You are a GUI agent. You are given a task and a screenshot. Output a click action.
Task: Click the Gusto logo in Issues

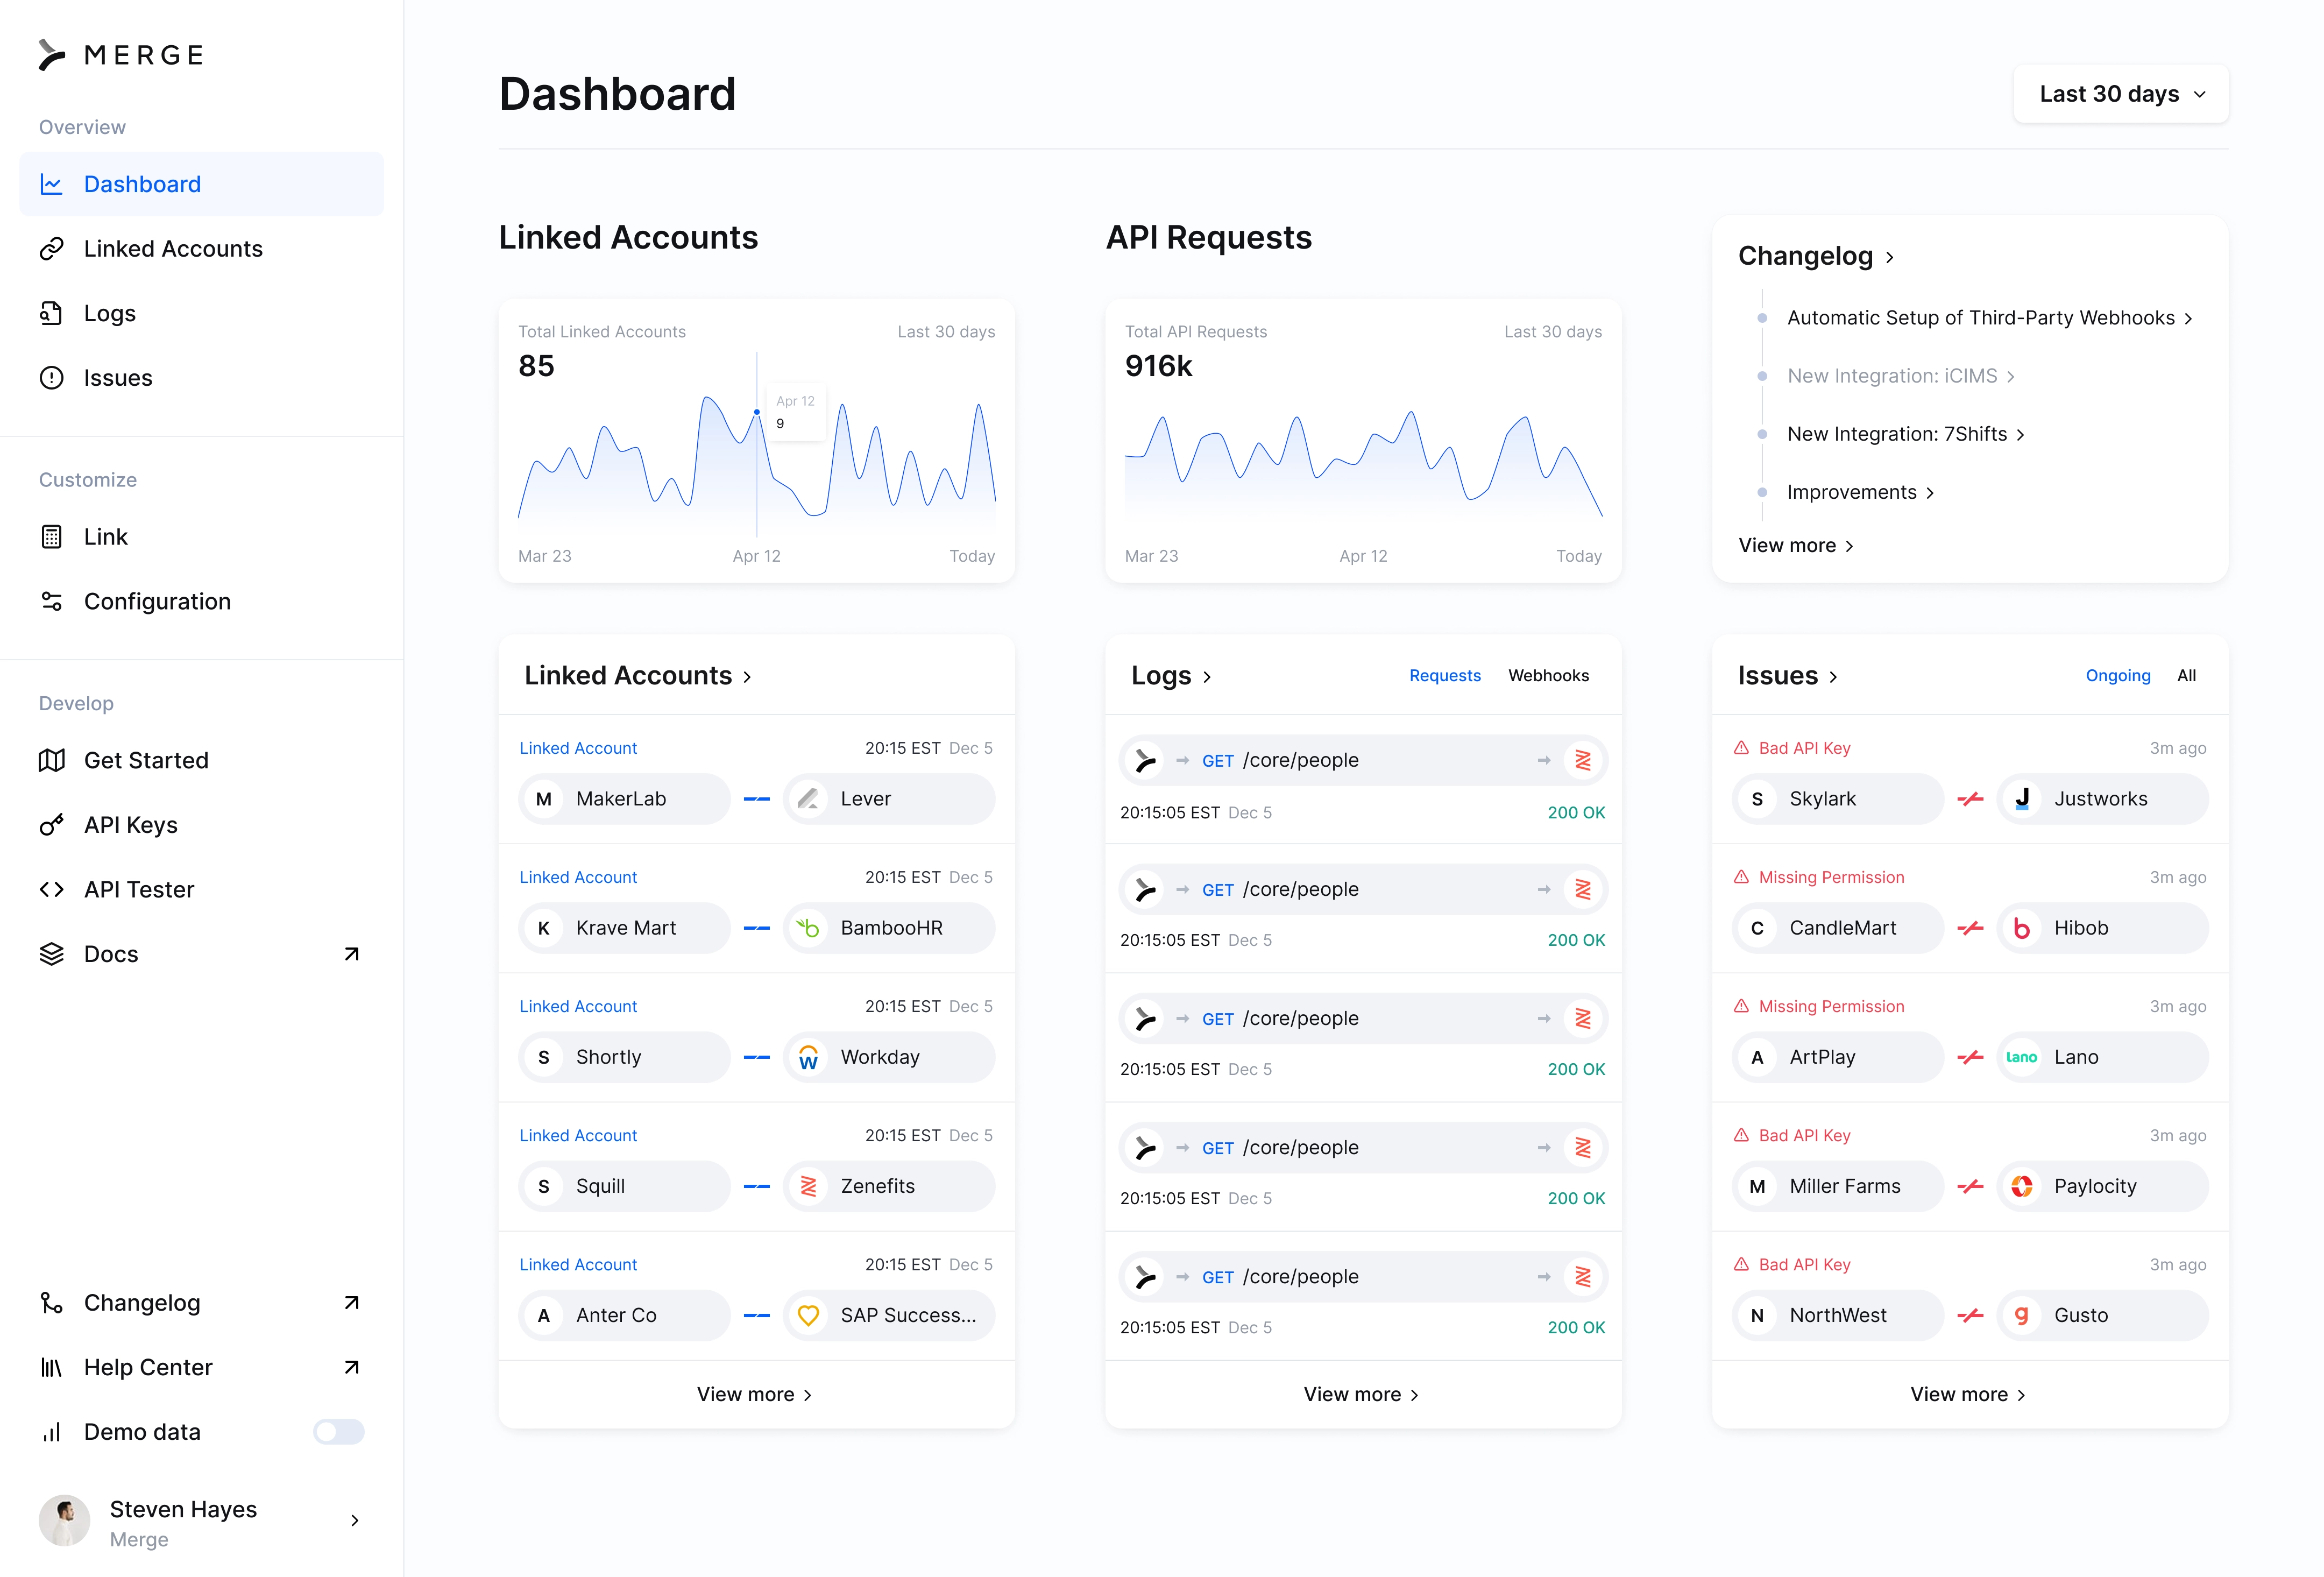(2022, 1315)
